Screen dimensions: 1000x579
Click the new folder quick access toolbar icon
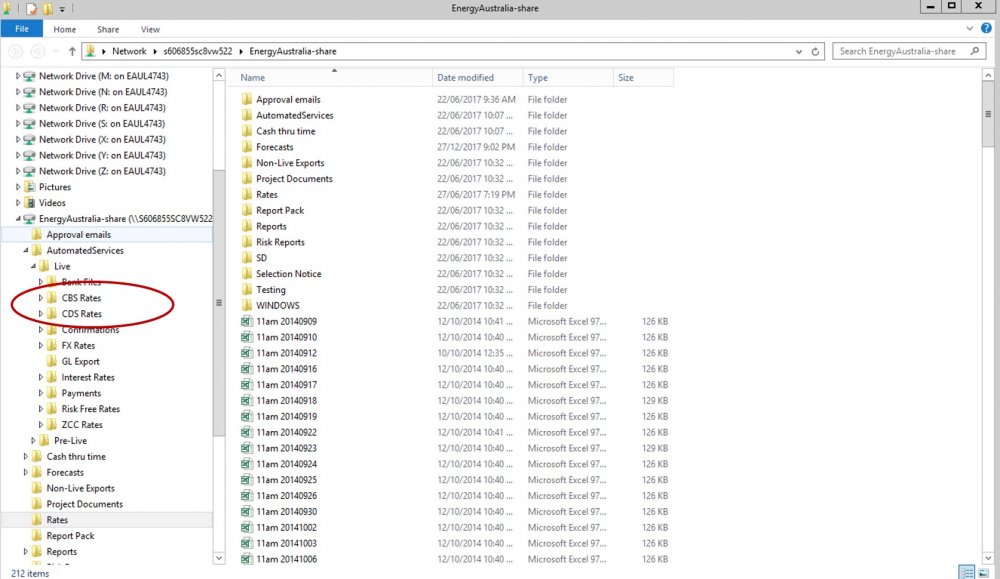point(48,8)
